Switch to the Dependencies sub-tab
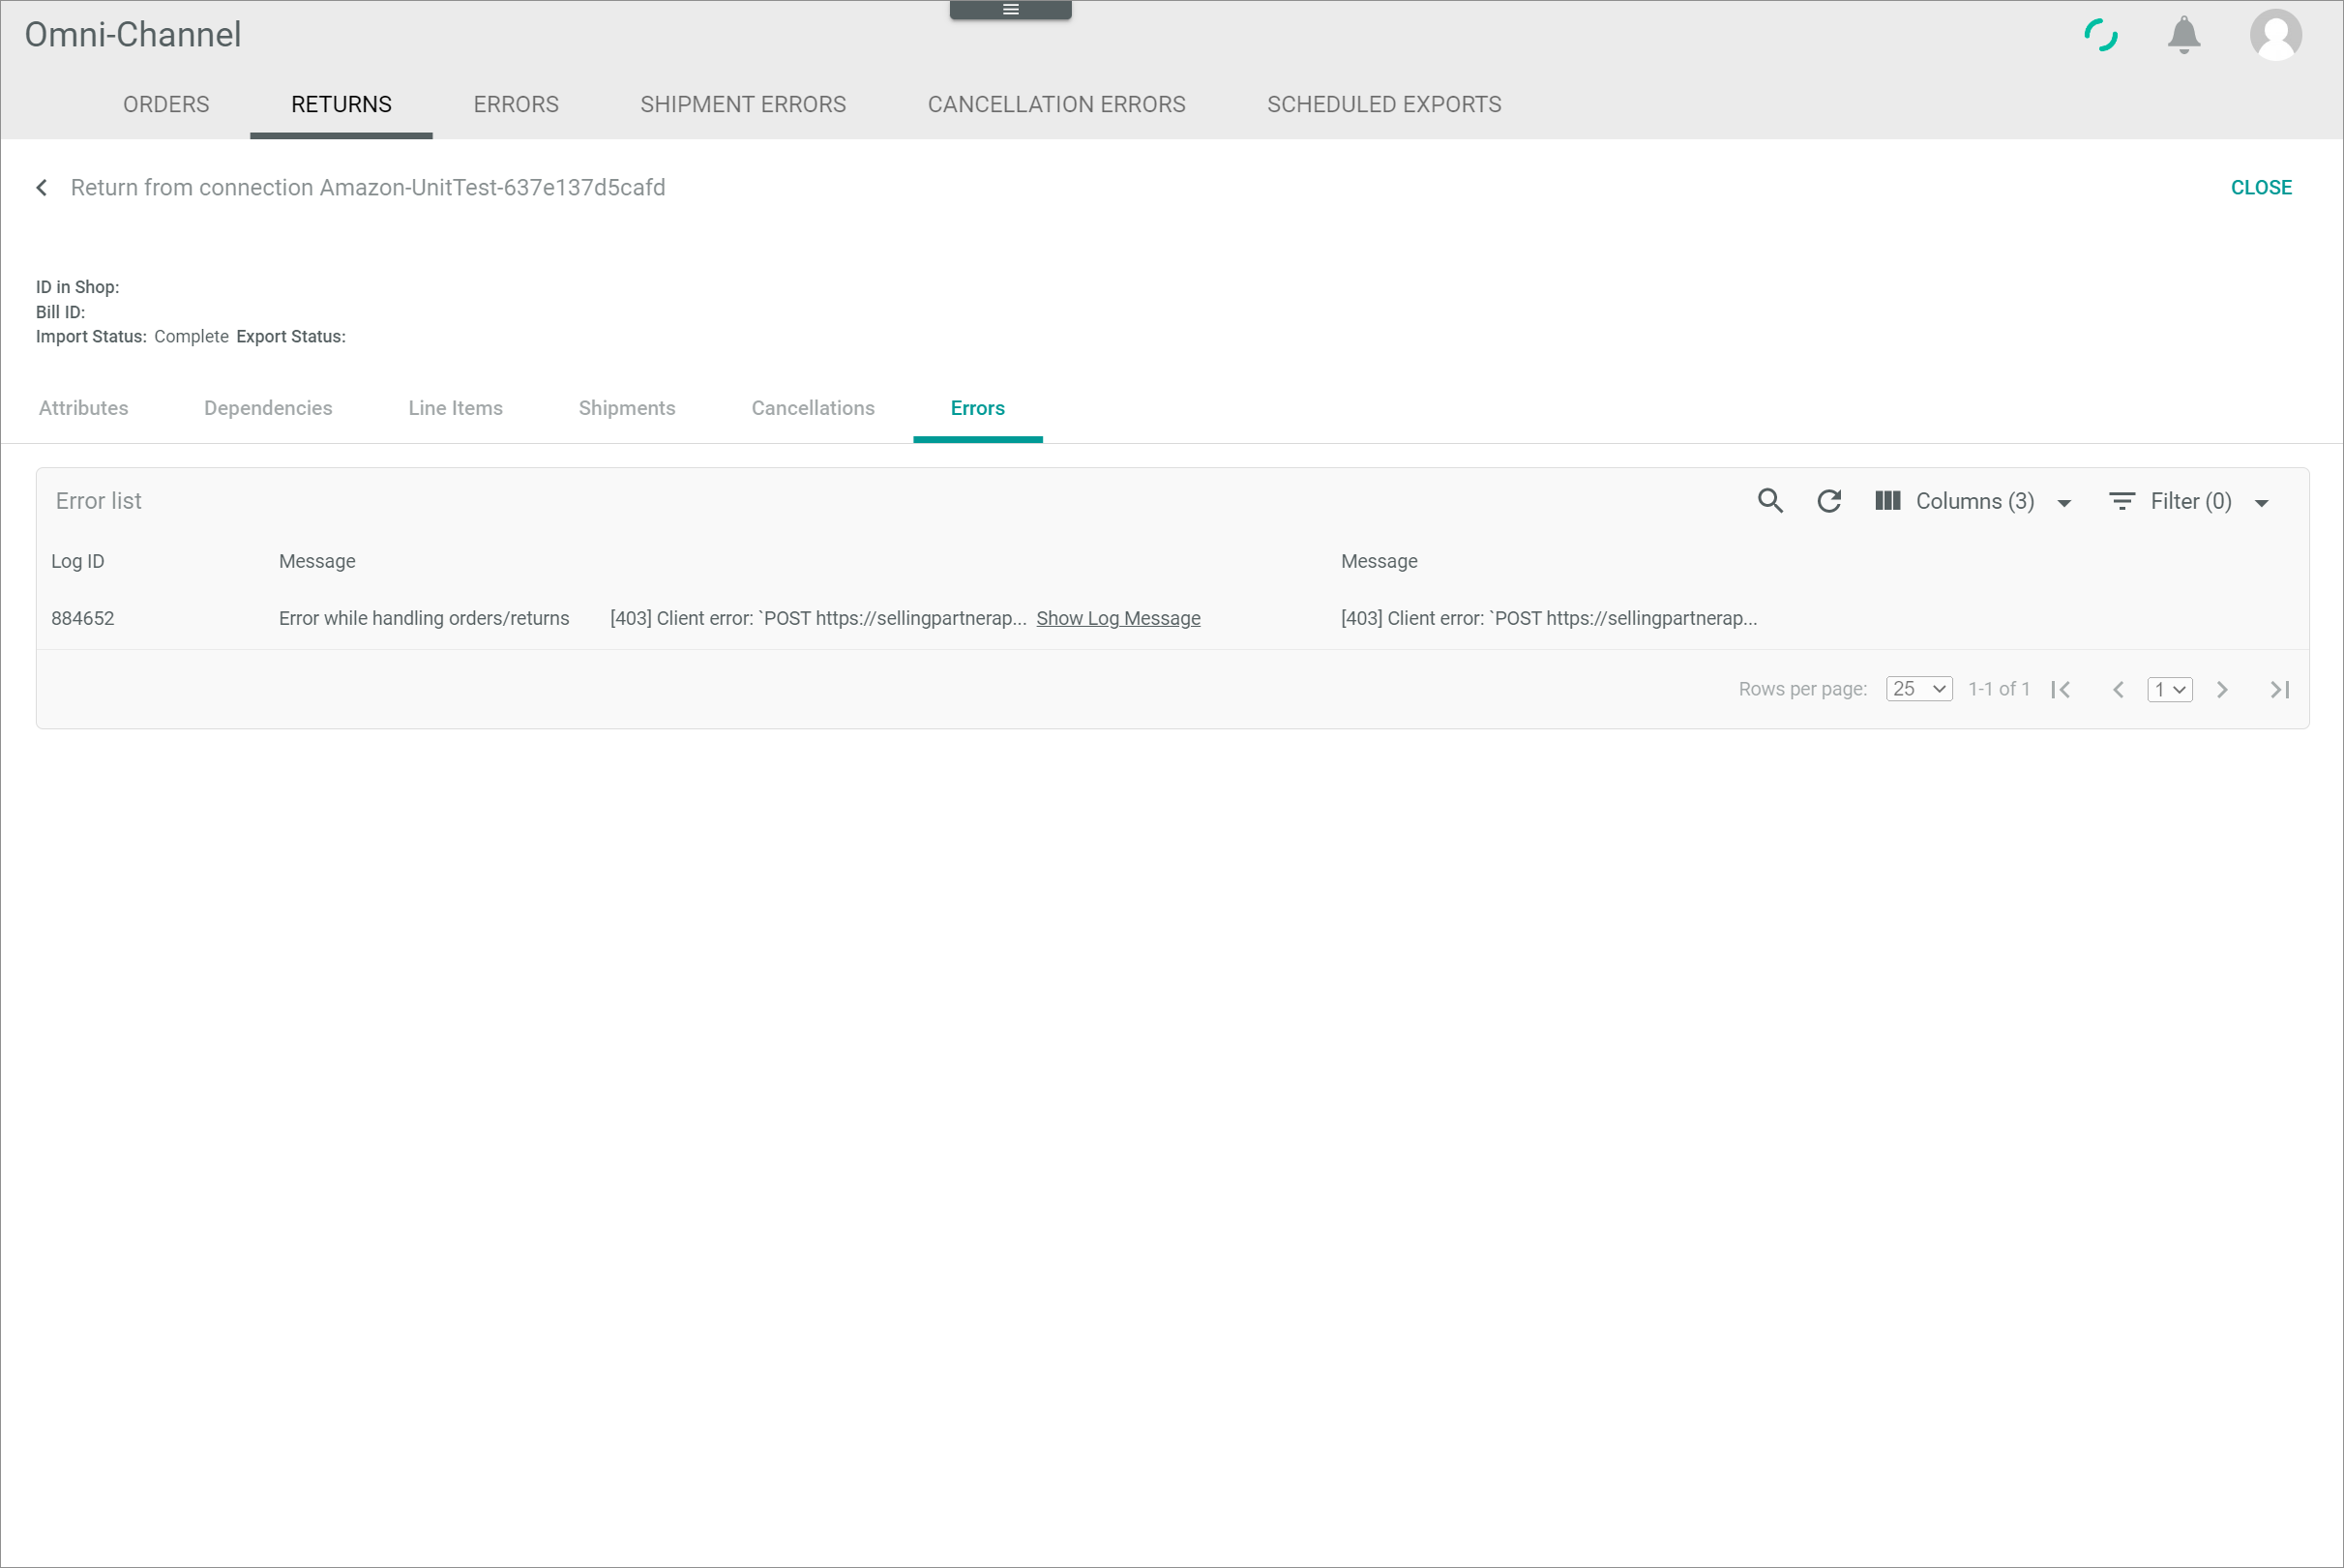Image resolution: width=2344 pixels, height=1568 pixels. pos(268,408)
